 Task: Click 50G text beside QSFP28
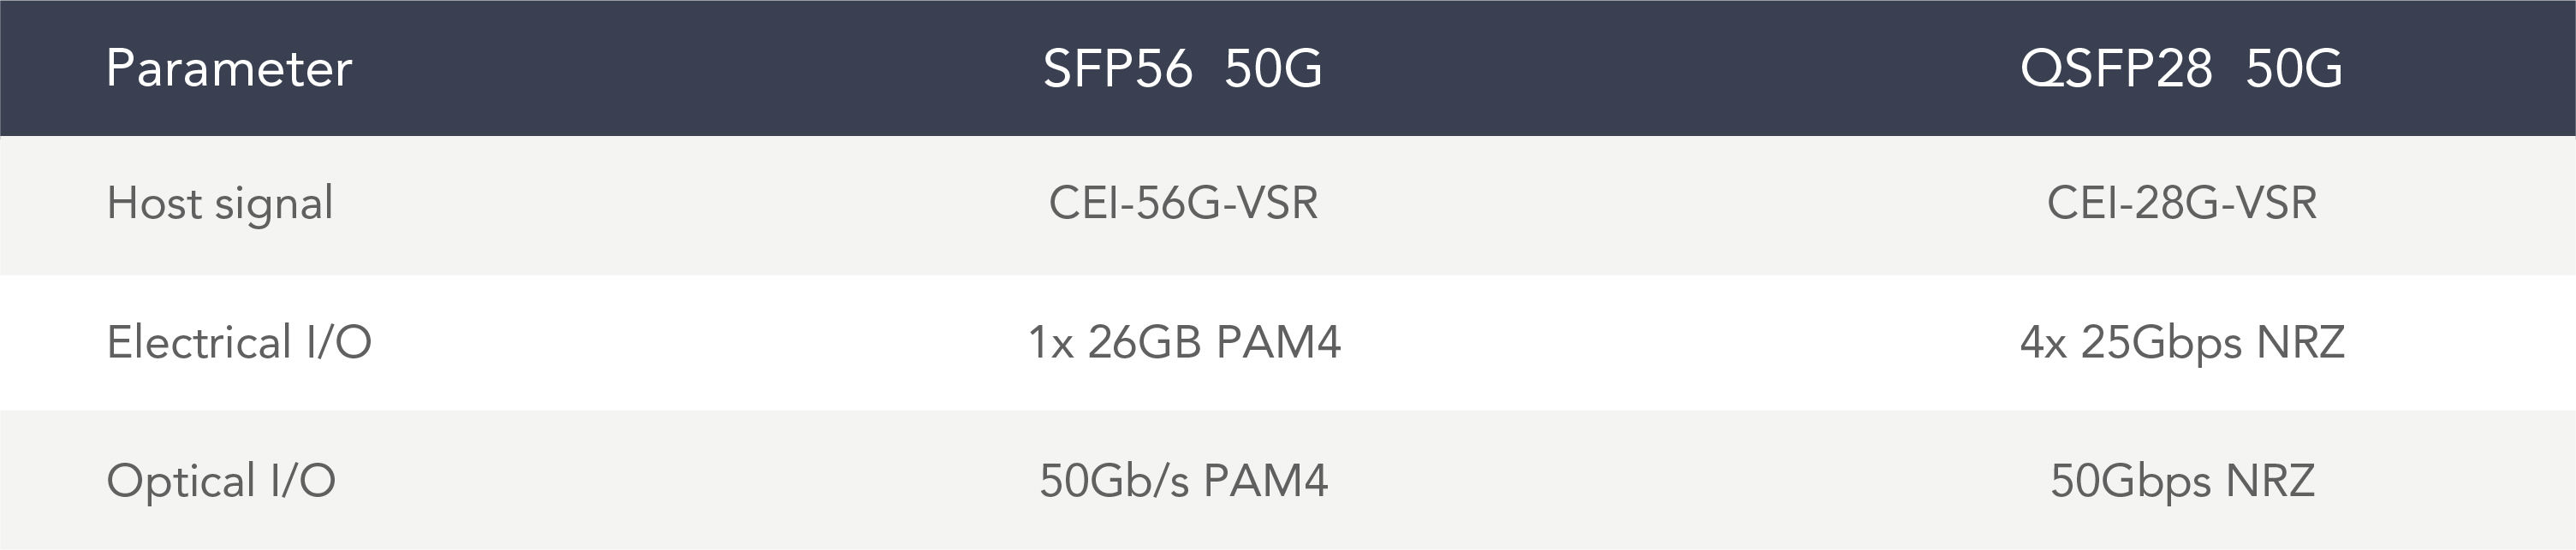(x=2294, y=69)
